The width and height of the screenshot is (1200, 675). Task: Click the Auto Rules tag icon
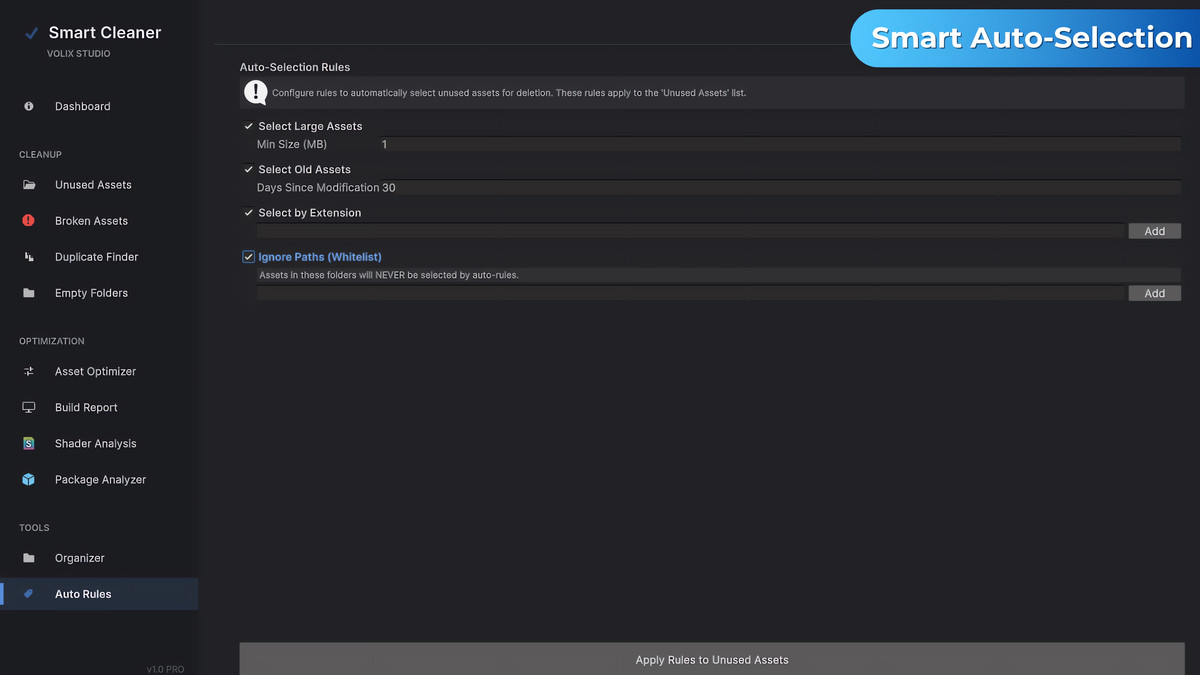pos(27,593)
